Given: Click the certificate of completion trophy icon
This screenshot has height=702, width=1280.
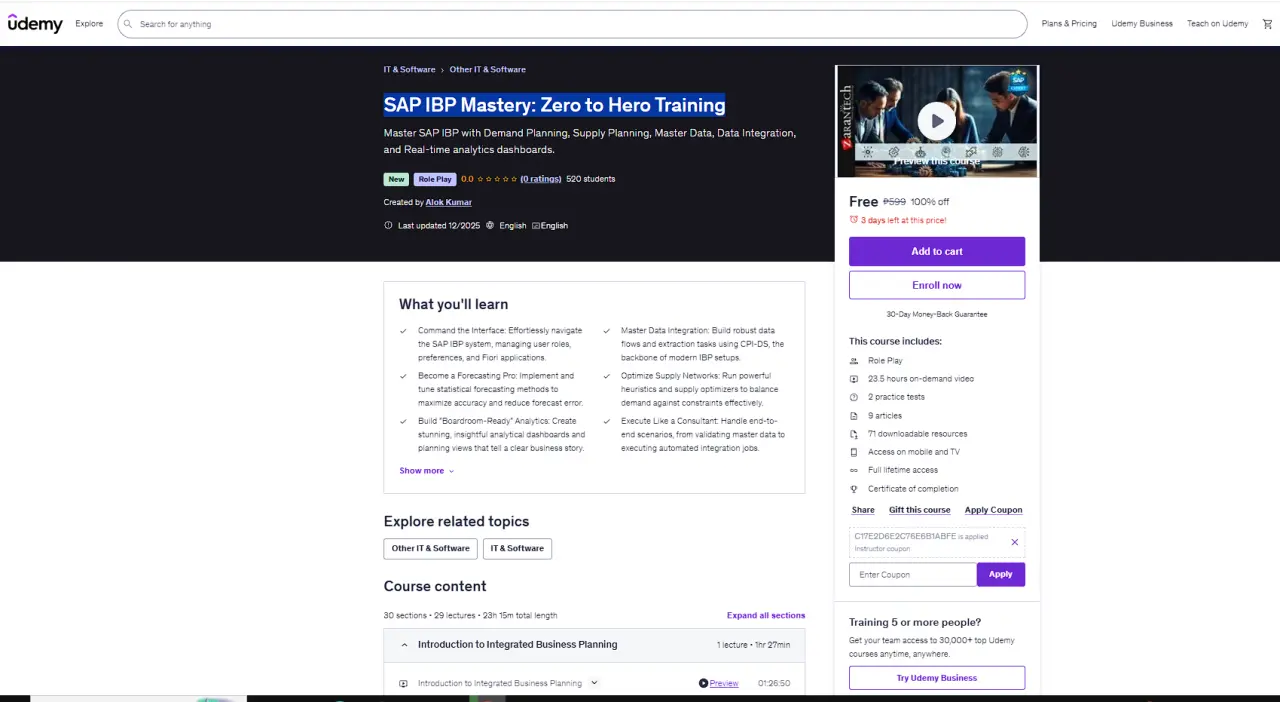Looking at the screenshot, I should pyautogui.click(x=853, y=489).
